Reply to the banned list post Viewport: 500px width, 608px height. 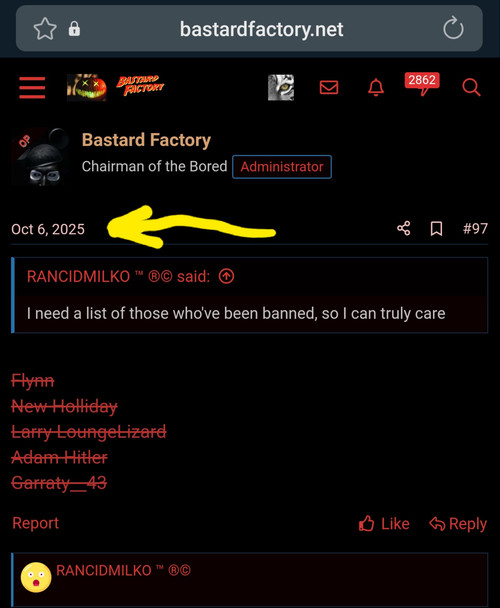[458, 523]
